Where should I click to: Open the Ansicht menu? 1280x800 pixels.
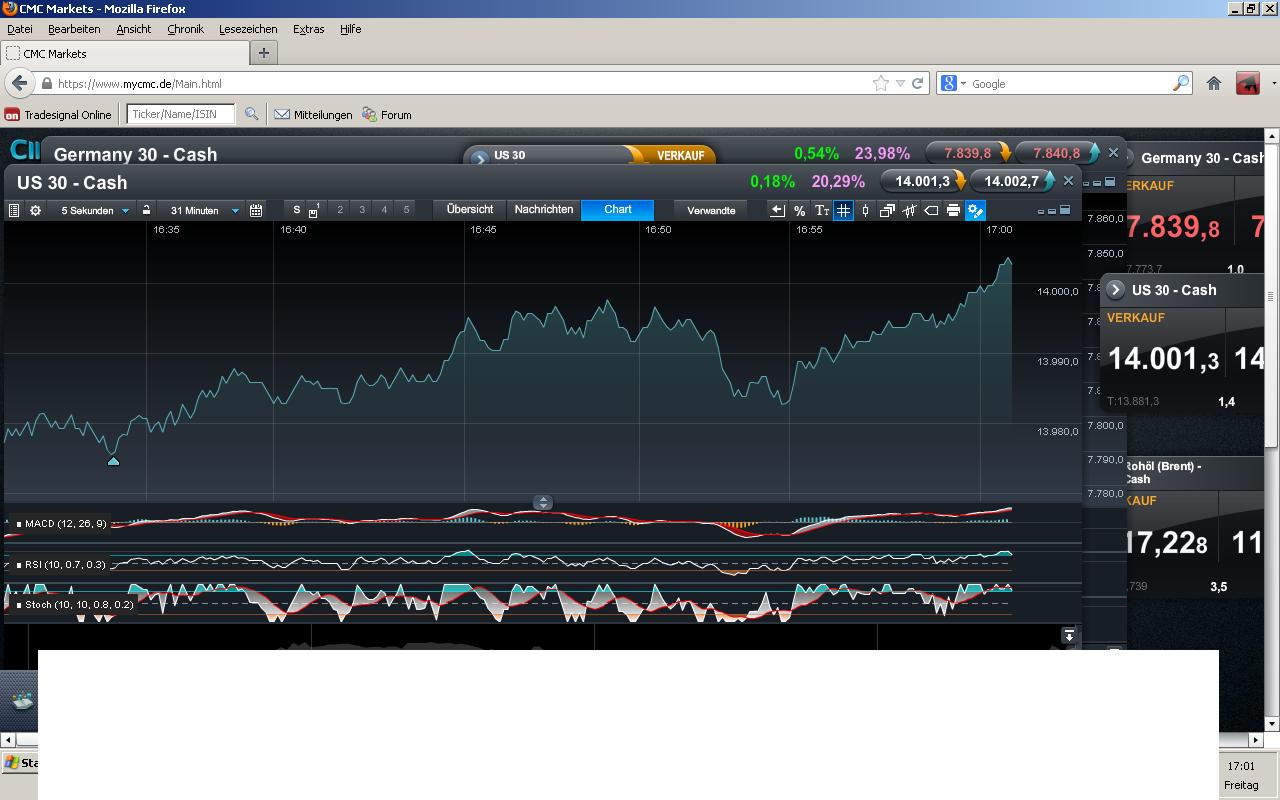[x=133, y=29]
